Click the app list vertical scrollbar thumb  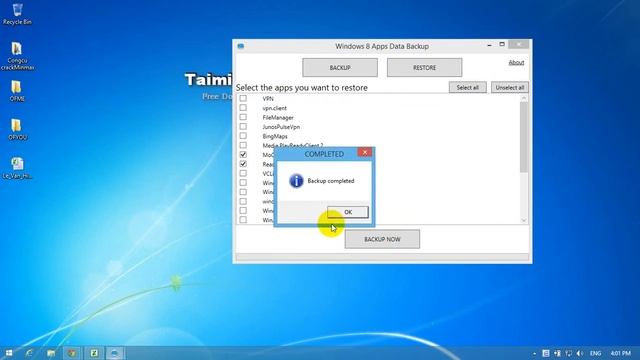pos(524,137)
